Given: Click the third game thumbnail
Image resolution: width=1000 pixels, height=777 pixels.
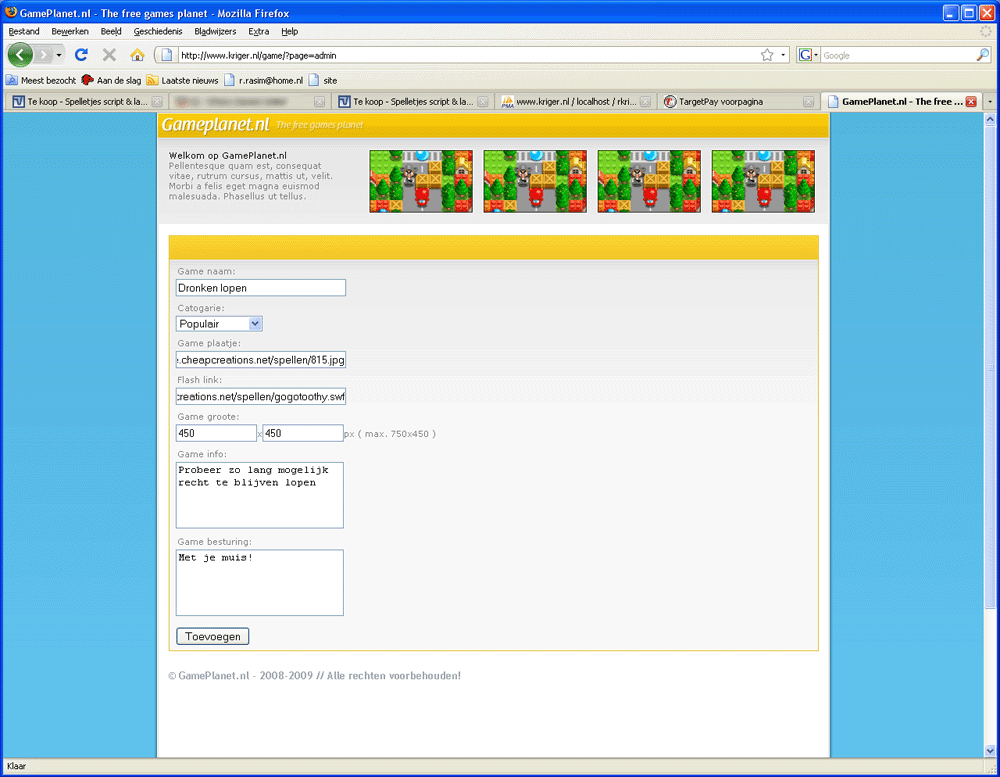Looking at the screenshot, I should pyautogui.click(x=649, y=181).
